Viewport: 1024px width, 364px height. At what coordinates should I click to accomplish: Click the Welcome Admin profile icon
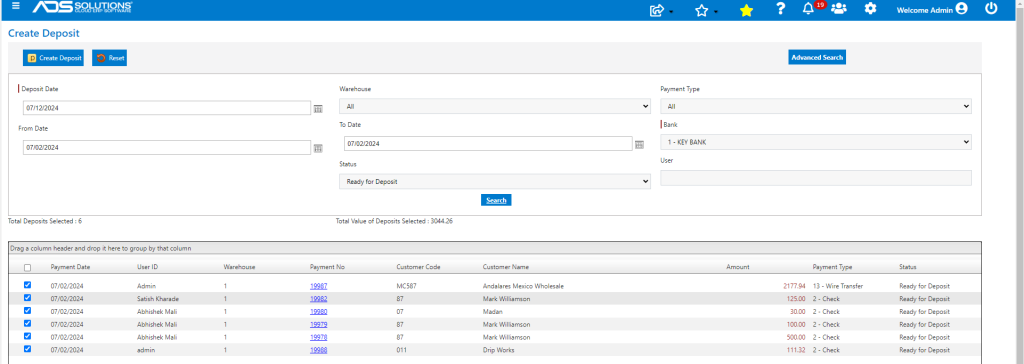[x=961, y=9]
